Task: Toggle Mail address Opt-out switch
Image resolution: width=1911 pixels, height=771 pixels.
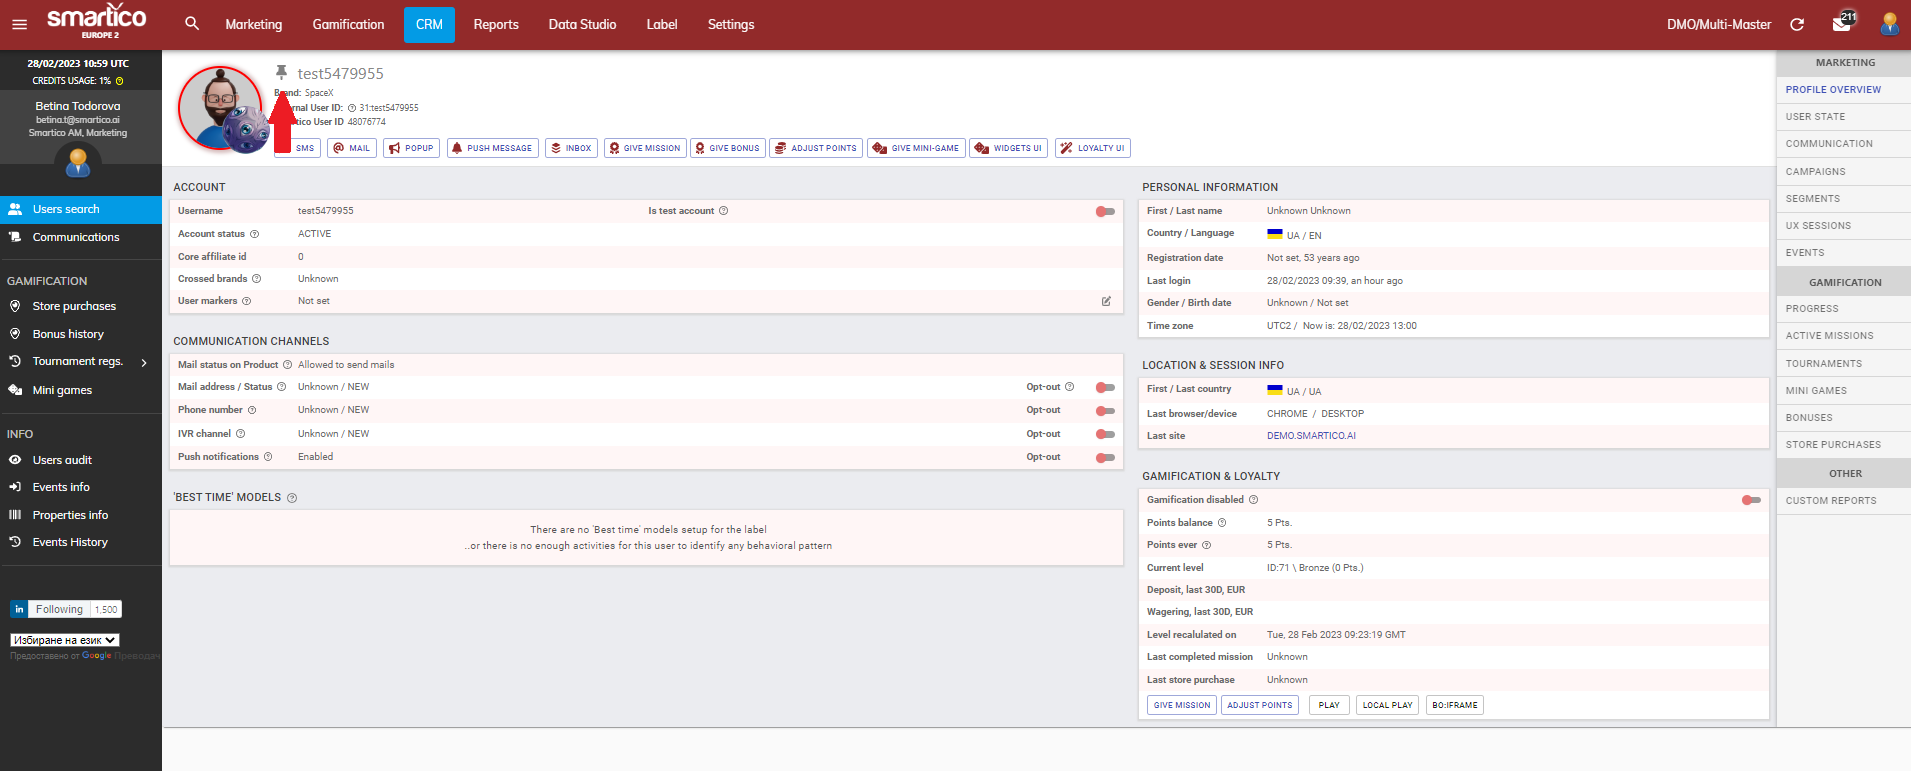Action: coord(1105,387)
